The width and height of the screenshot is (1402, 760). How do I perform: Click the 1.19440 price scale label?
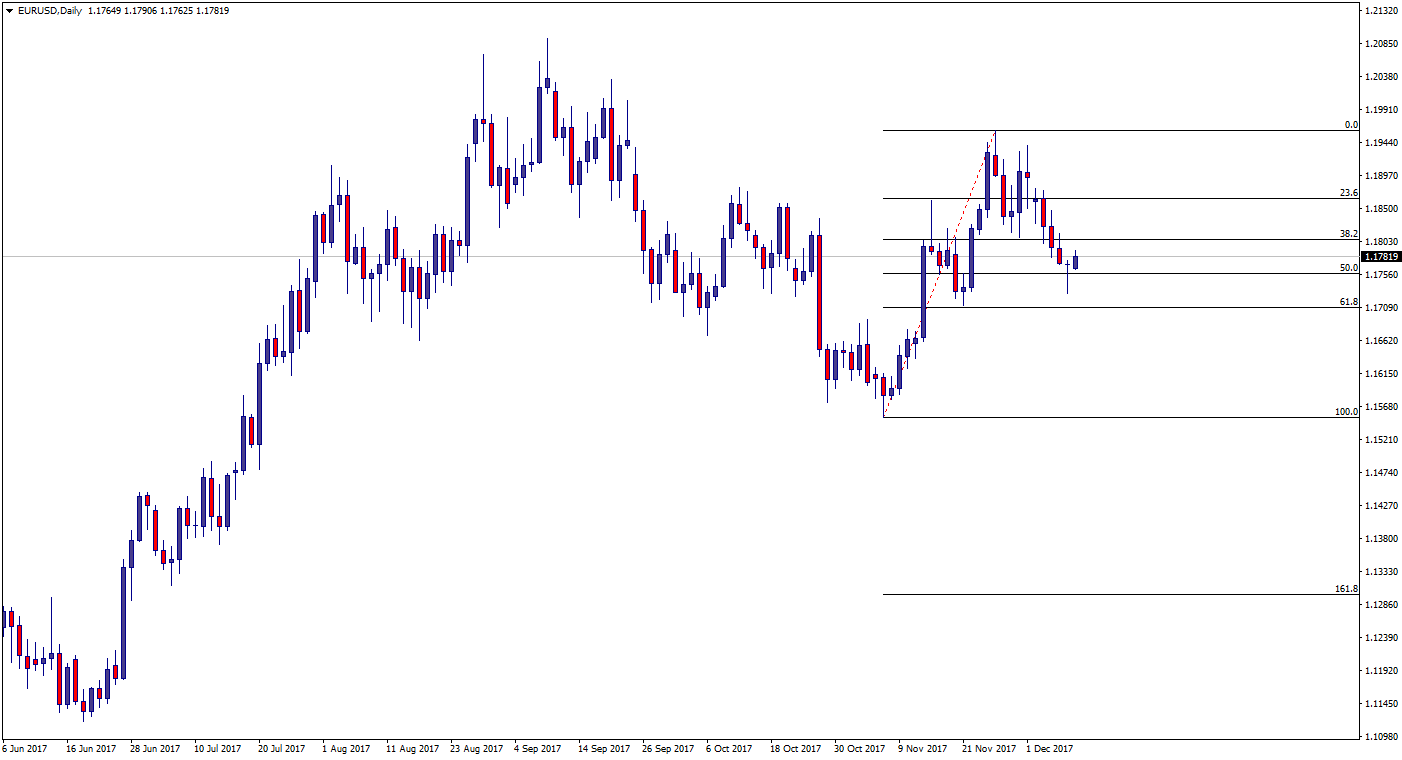tap(1381, 143)
